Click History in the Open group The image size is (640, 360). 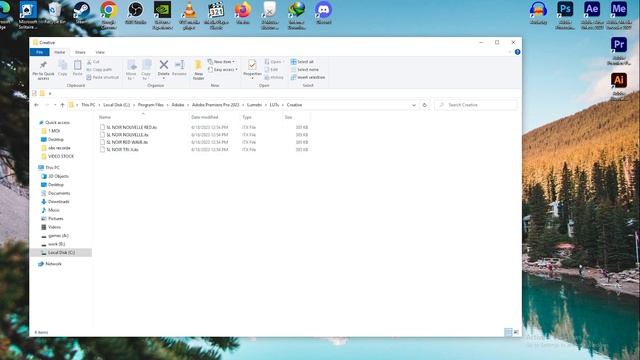tap(274, 77)
